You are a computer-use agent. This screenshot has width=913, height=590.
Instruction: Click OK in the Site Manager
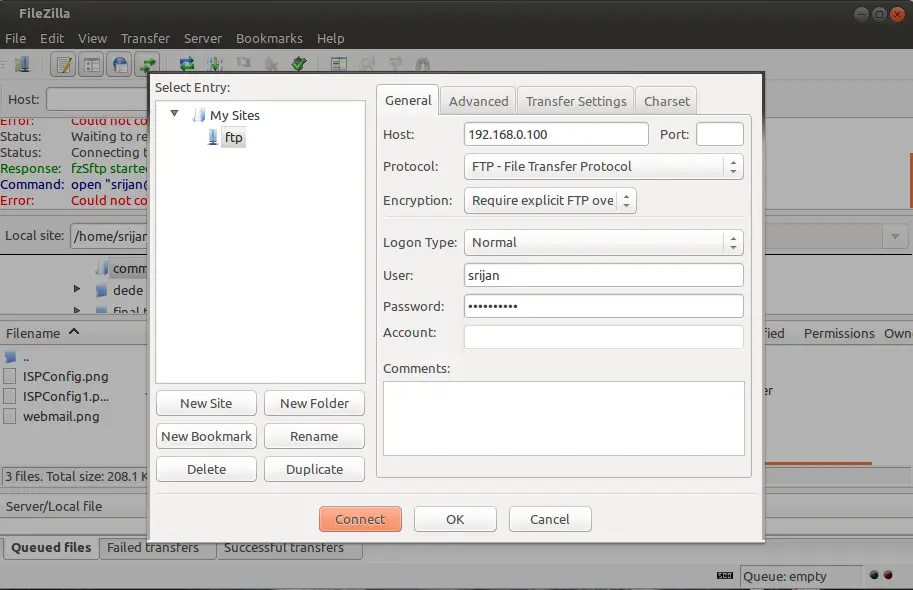(455, 519)
